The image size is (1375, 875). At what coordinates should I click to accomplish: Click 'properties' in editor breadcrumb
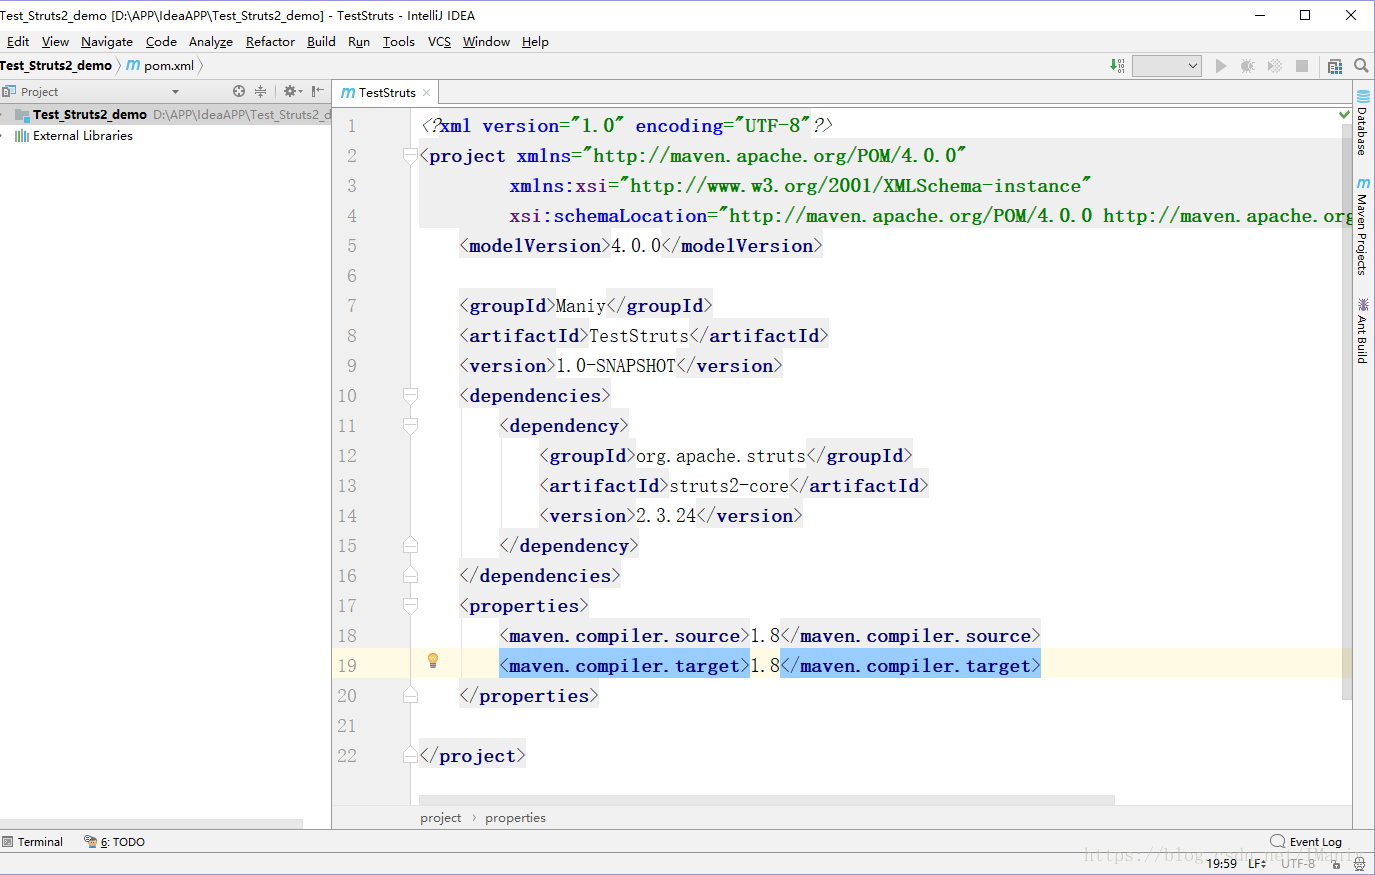coord(515,818)
